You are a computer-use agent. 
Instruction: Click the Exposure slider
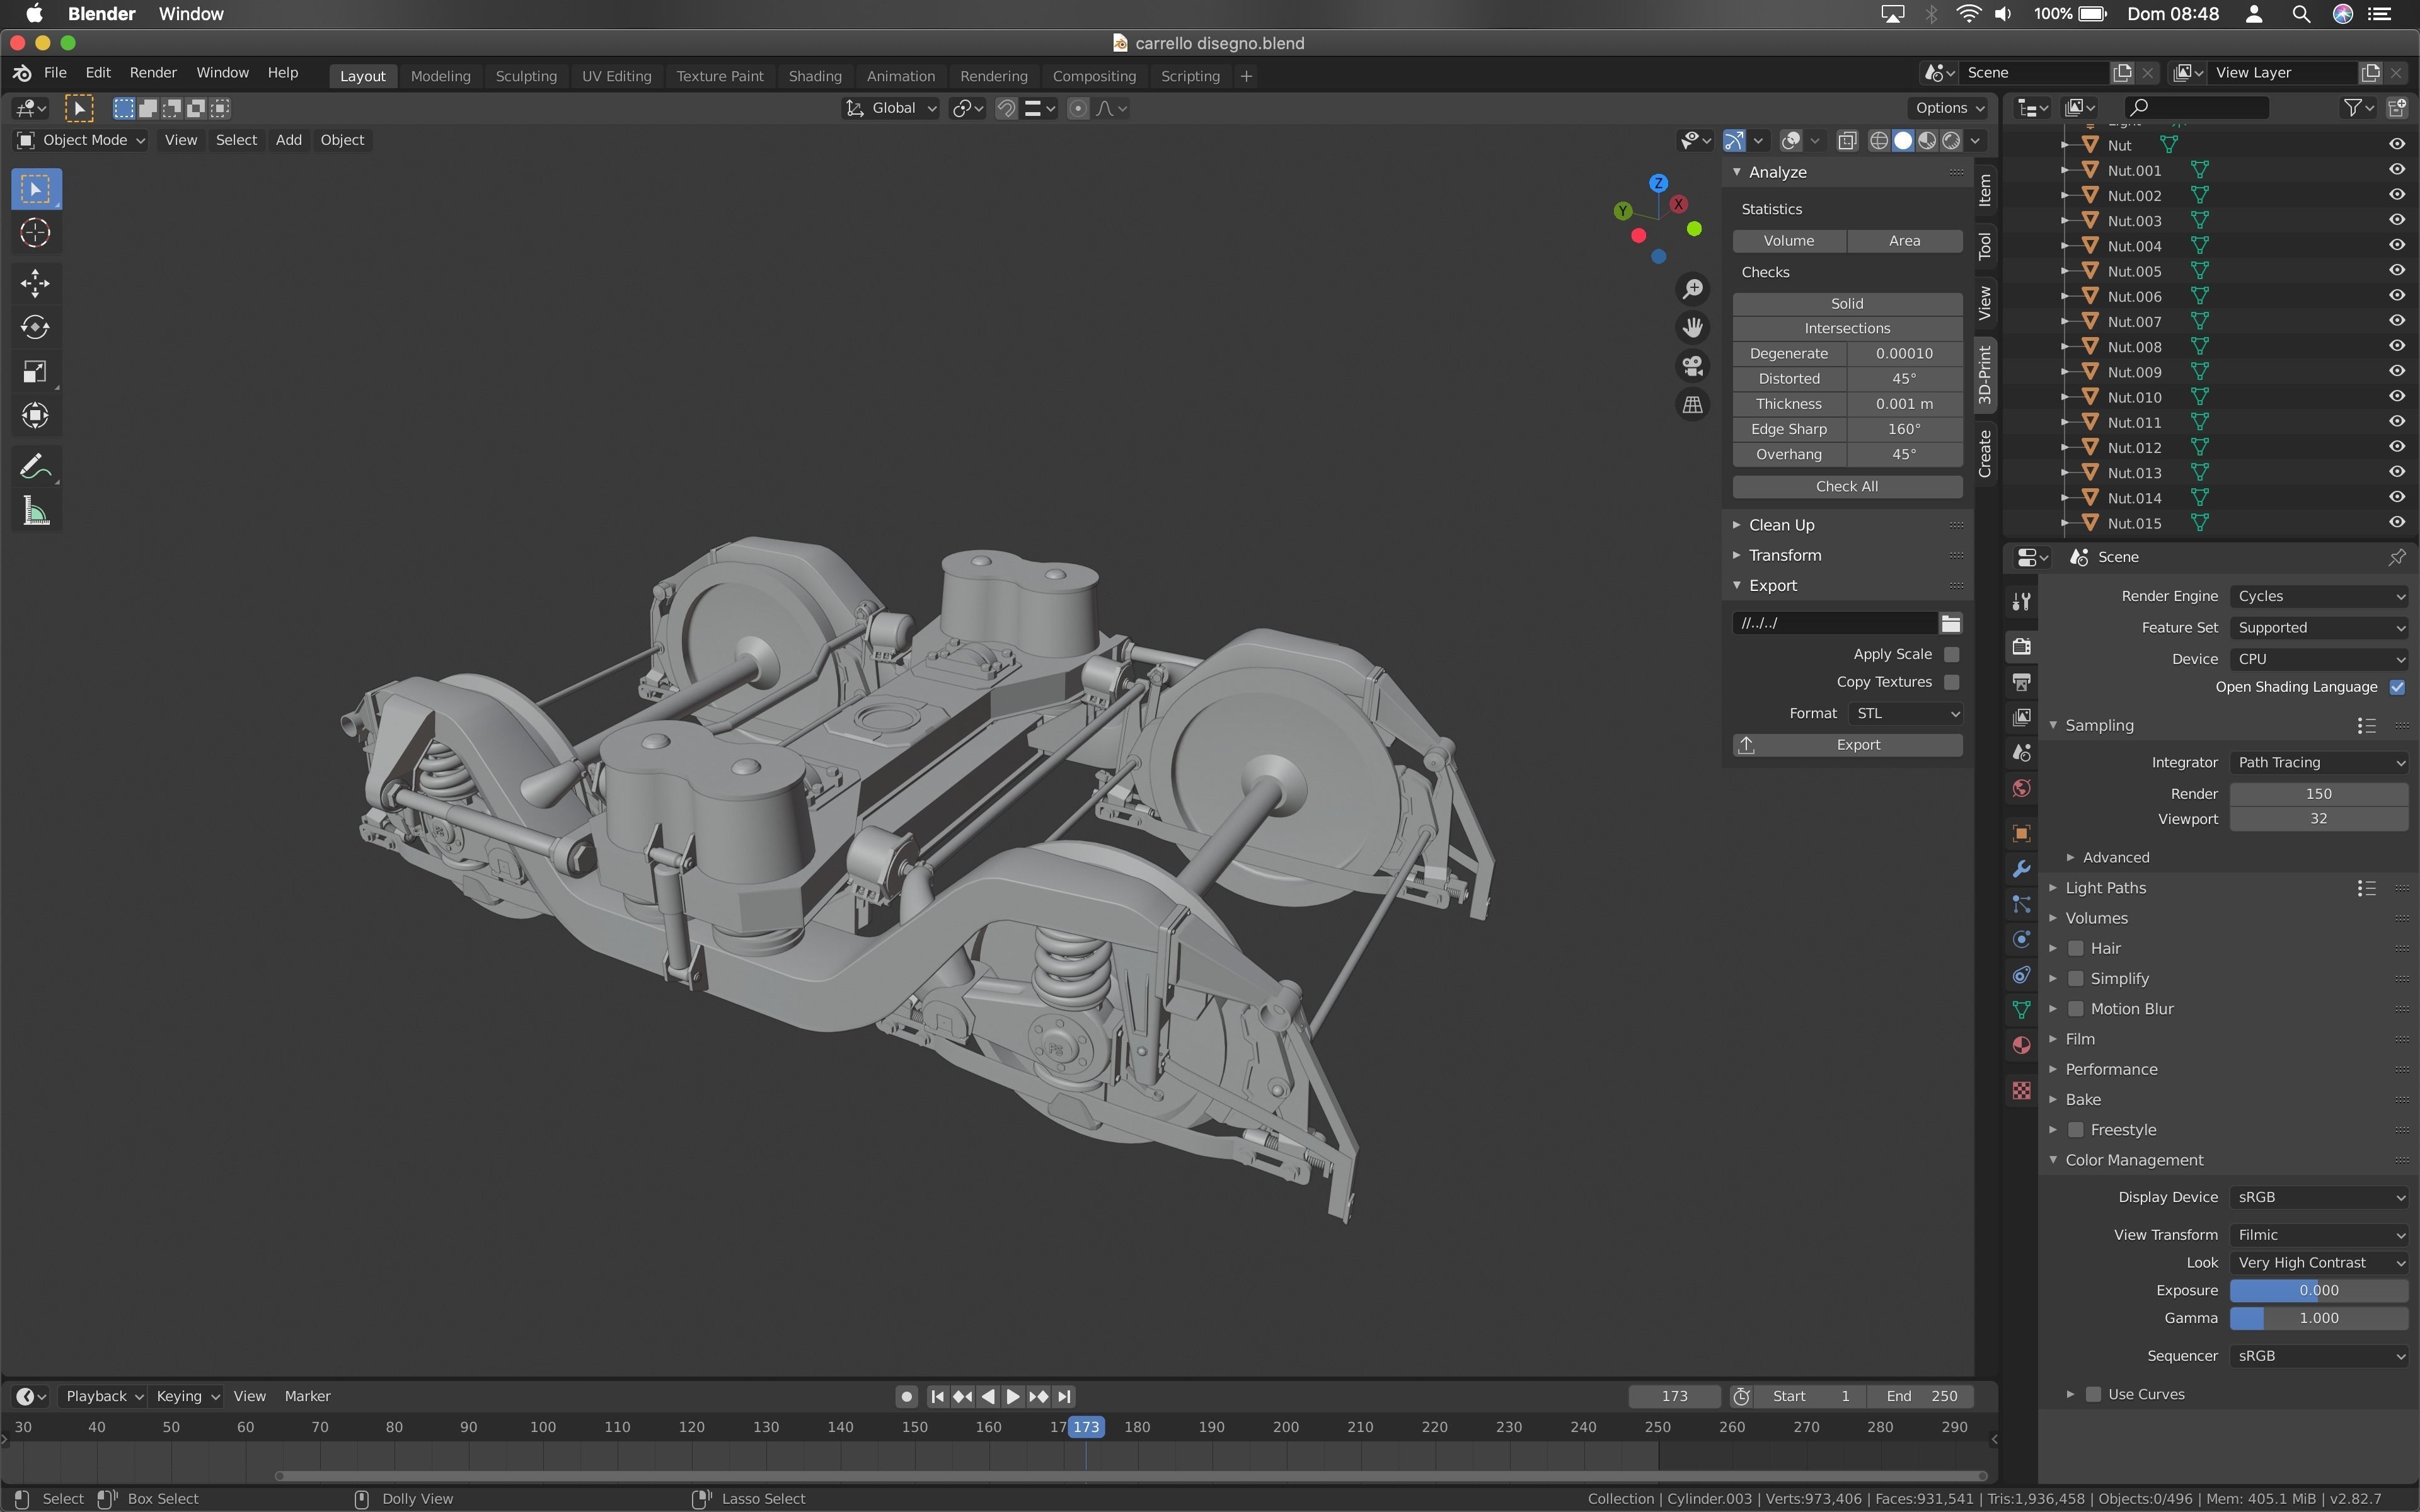(2319, 1291)
